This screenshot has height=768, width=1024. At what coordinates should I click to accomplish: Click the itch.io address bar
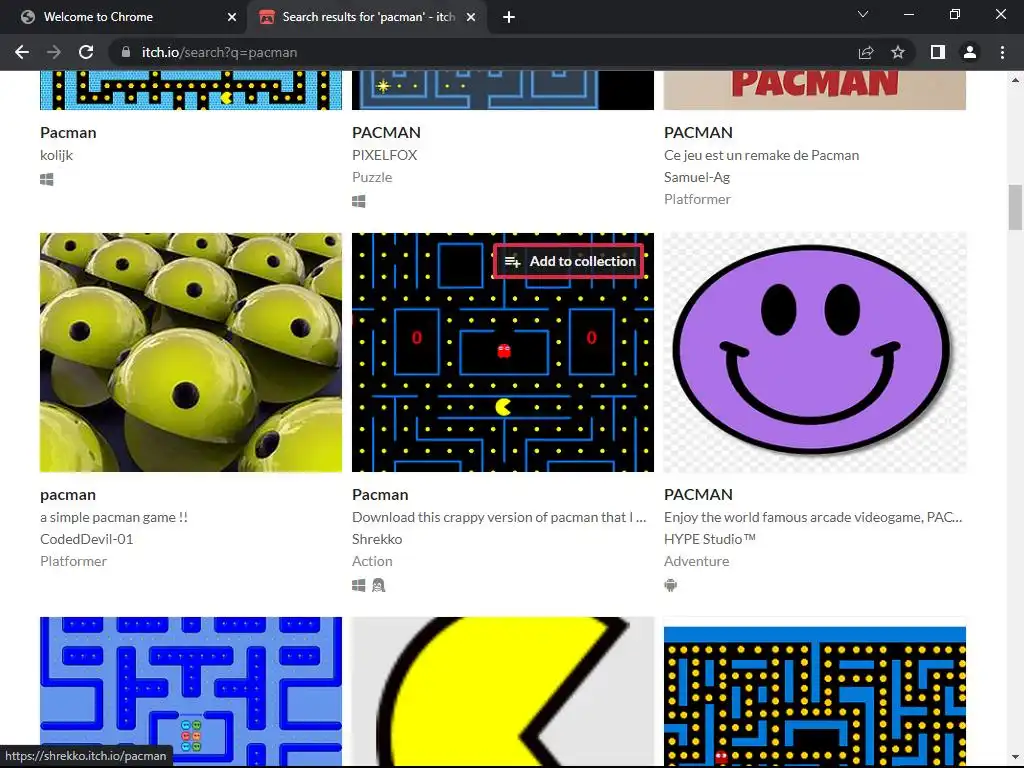pyautogui.click(x=483, y=52)
